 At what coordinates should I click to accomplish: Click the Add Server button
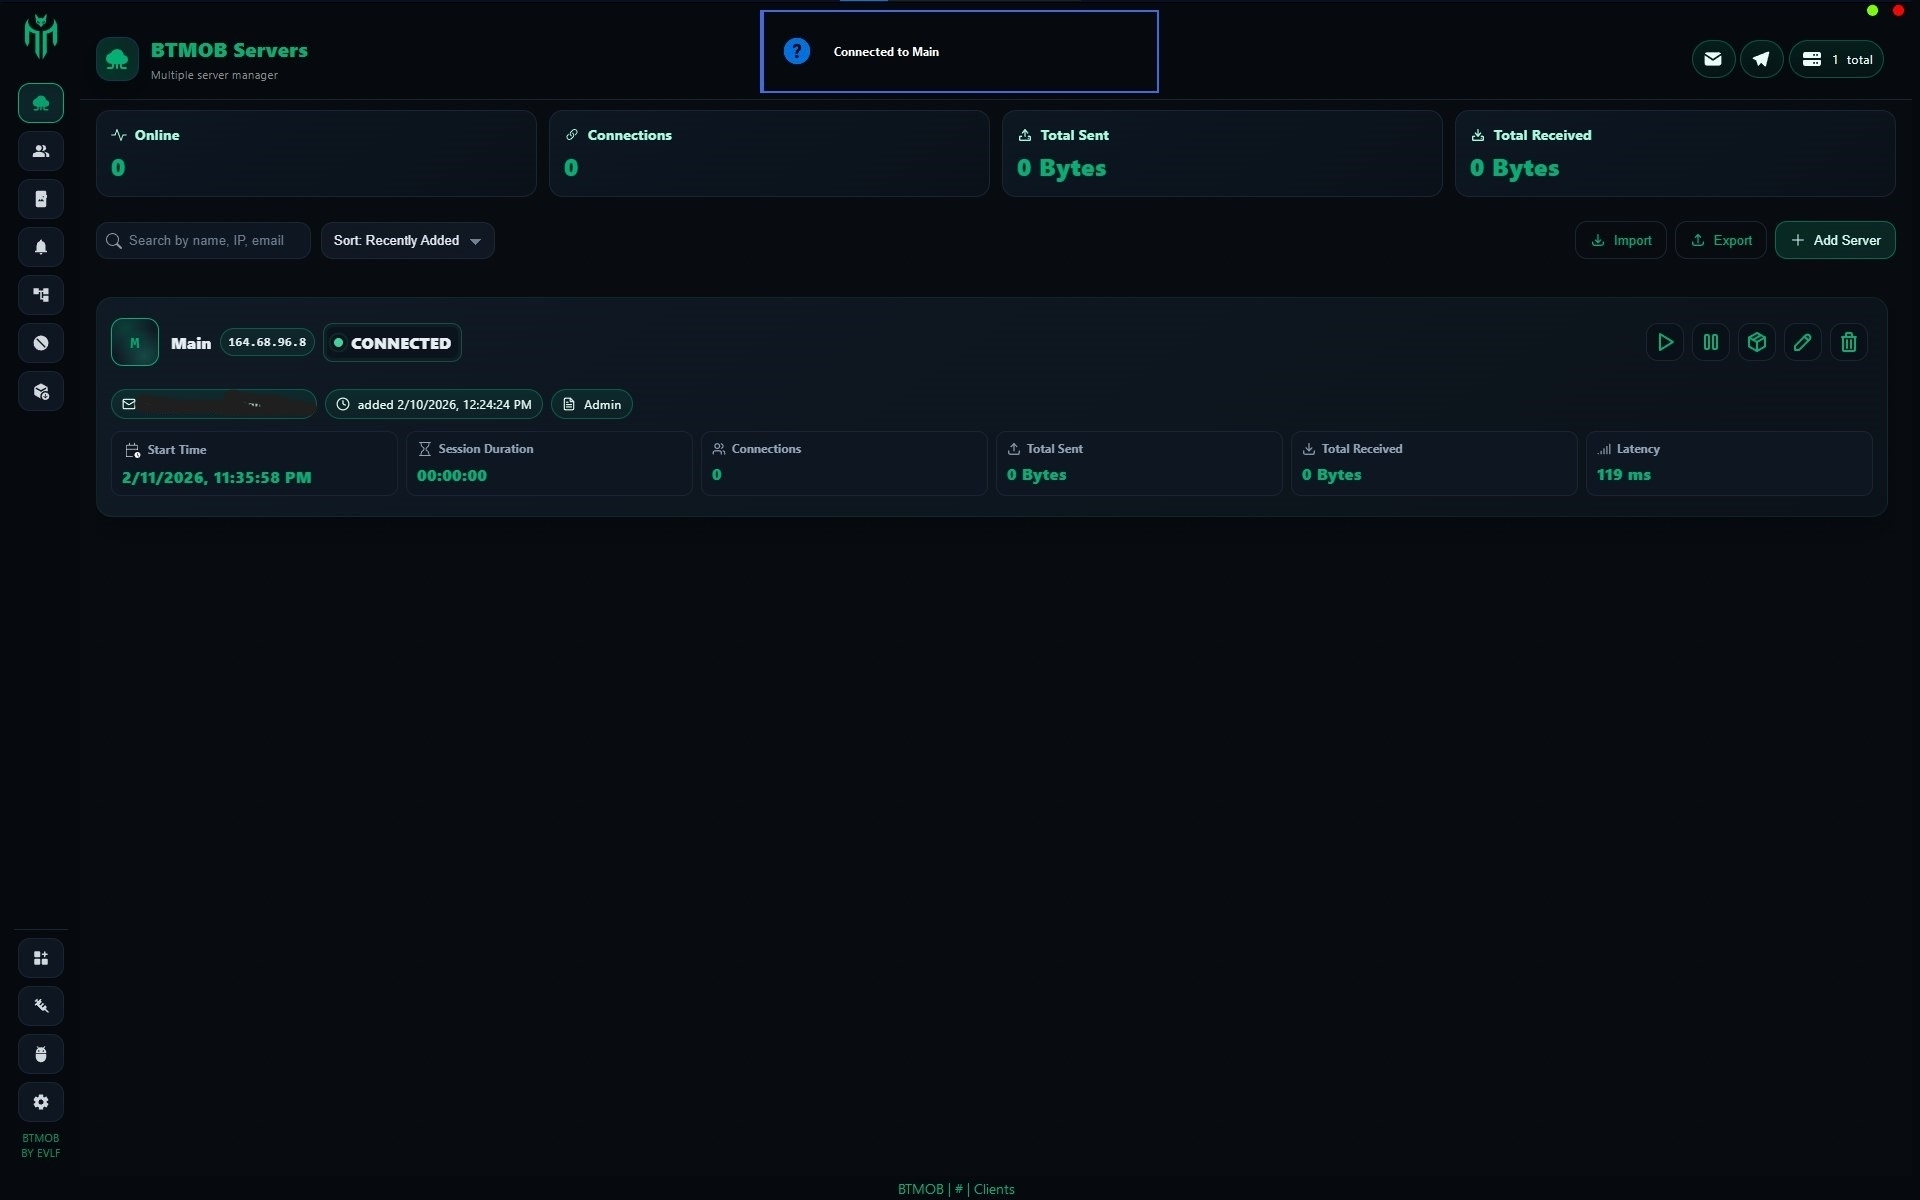pyautogui.click(x=1835, y=240)
